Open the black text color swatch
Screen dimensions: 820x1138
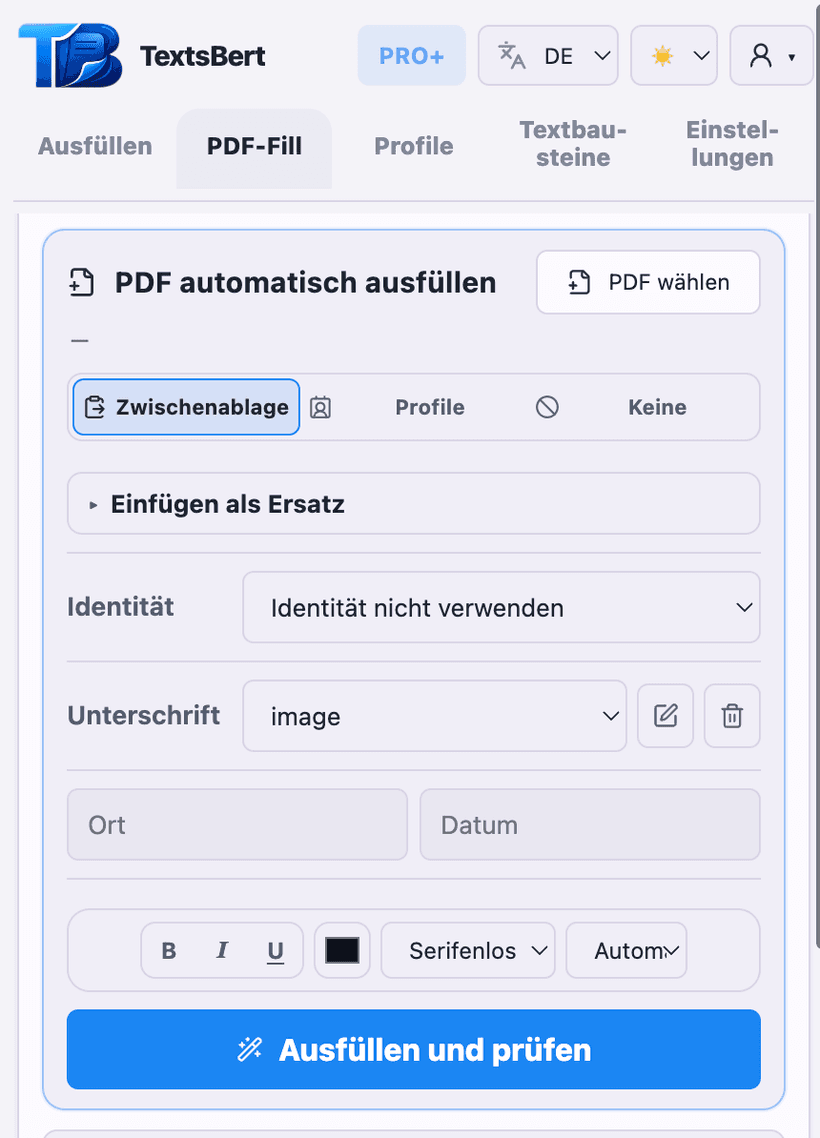pos(342,950)
